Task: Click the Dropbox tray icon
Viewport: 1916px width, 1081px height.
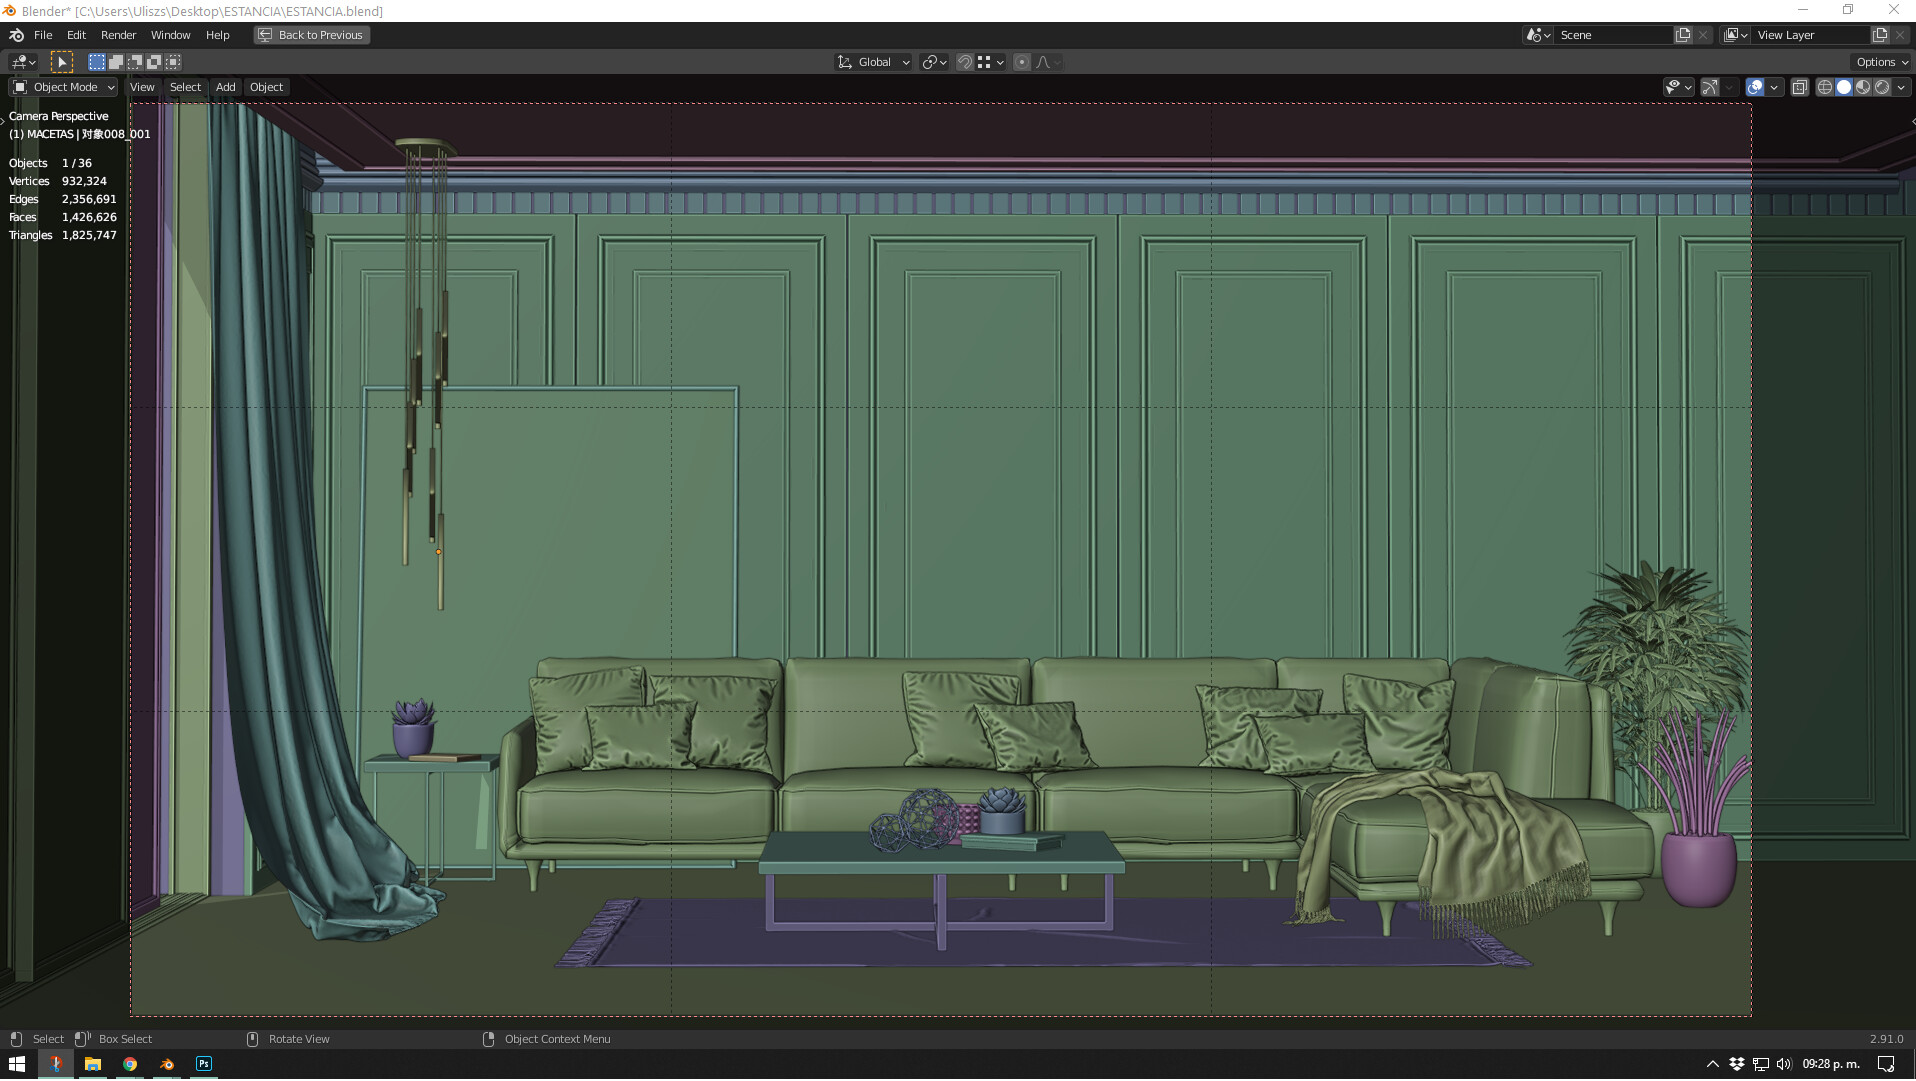Action: click(x=1737, y=1064)
